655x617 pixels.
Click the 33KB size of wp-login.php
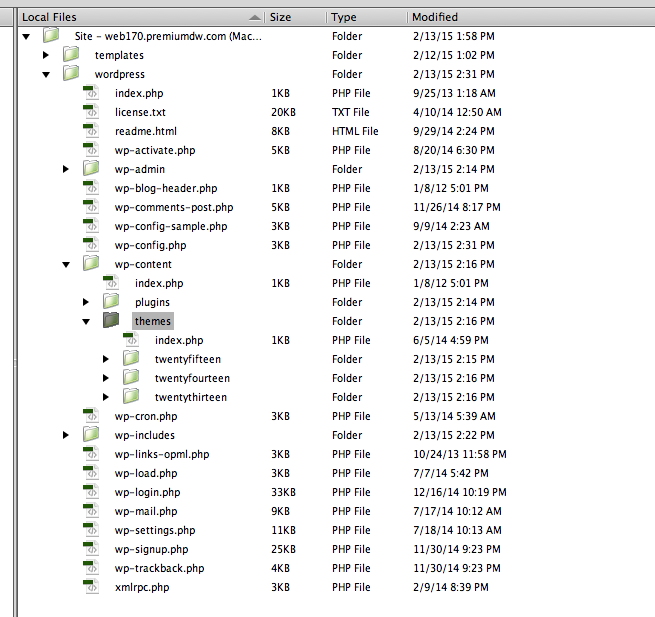click(283, 492)
